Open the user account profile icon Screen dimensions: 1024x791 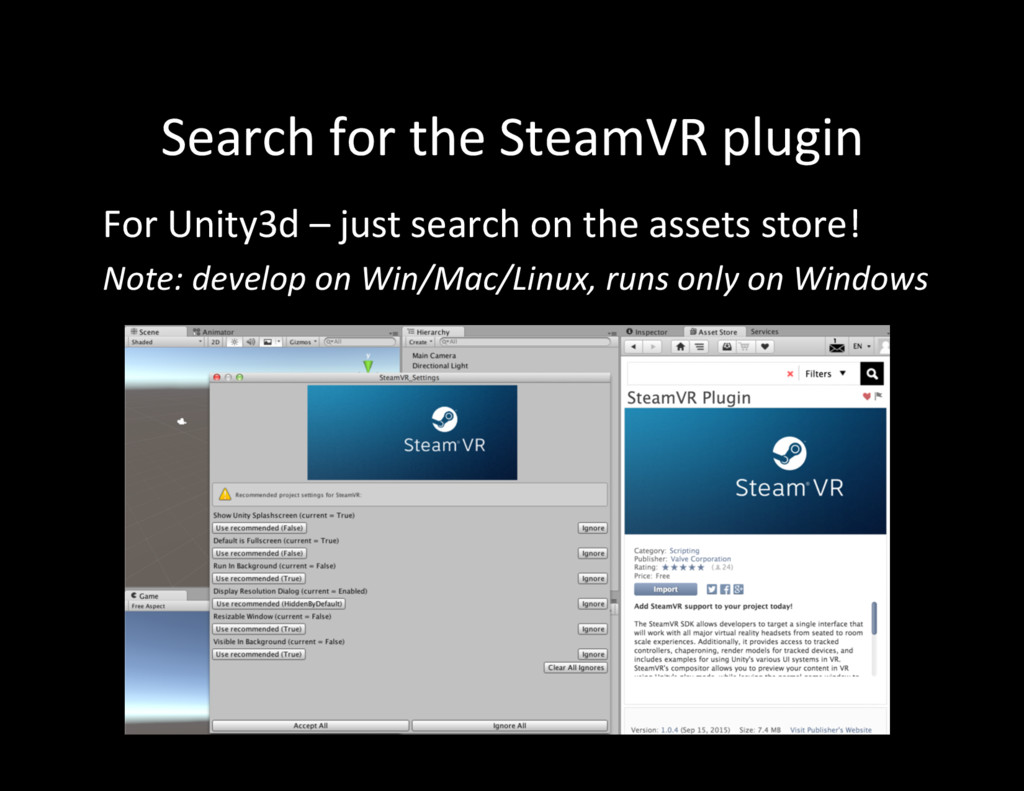click(x=884, y=346)
